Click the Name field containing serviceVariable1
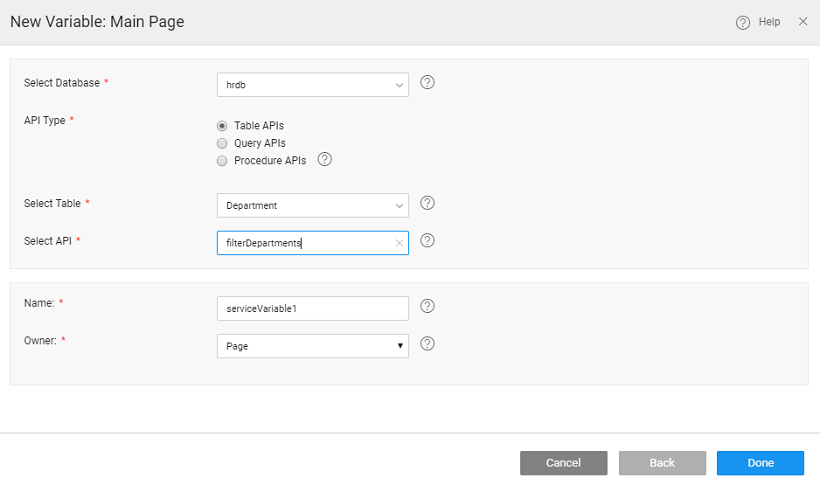820x492 pixels. pyautogui.click(x=312, y=308)
